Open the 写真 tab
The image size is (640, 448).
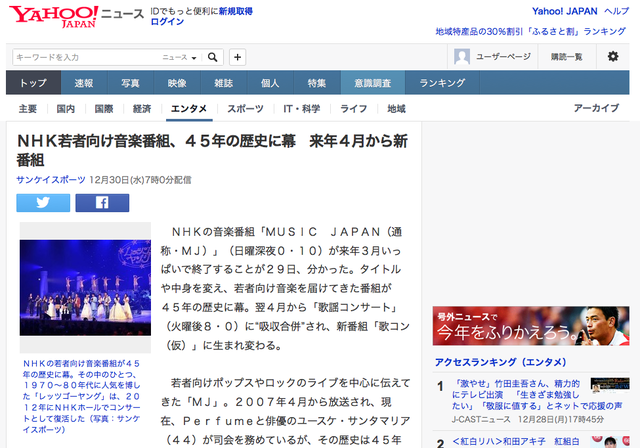[131, 83]
